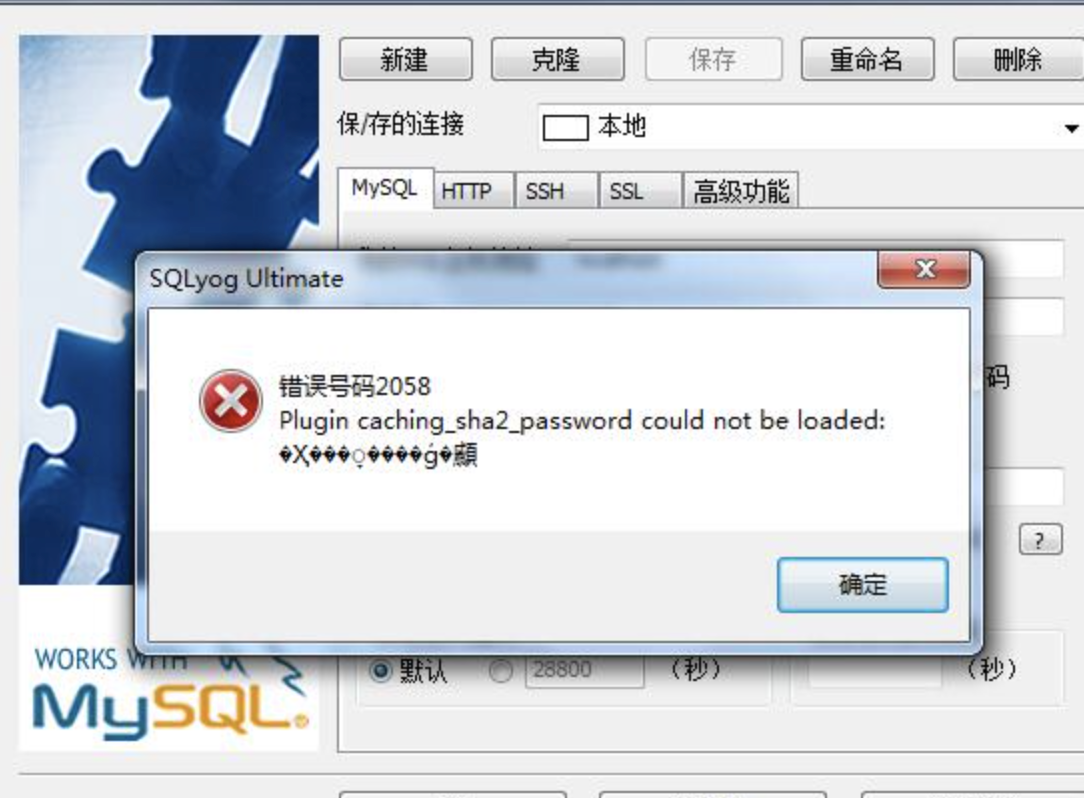The height and width of the screenshot is (798, 1084).
Task: Click the 新建 button
Action: [406, 59]
